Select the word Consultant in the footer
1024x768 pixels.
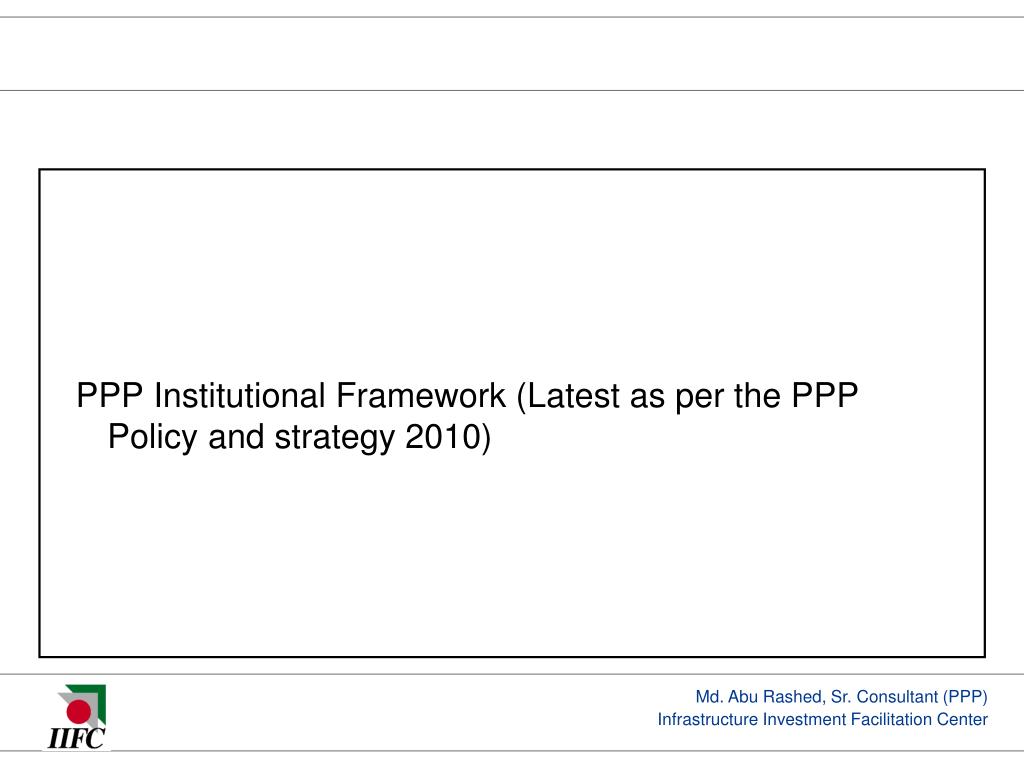pyautogui.click(x=897, y=697)
